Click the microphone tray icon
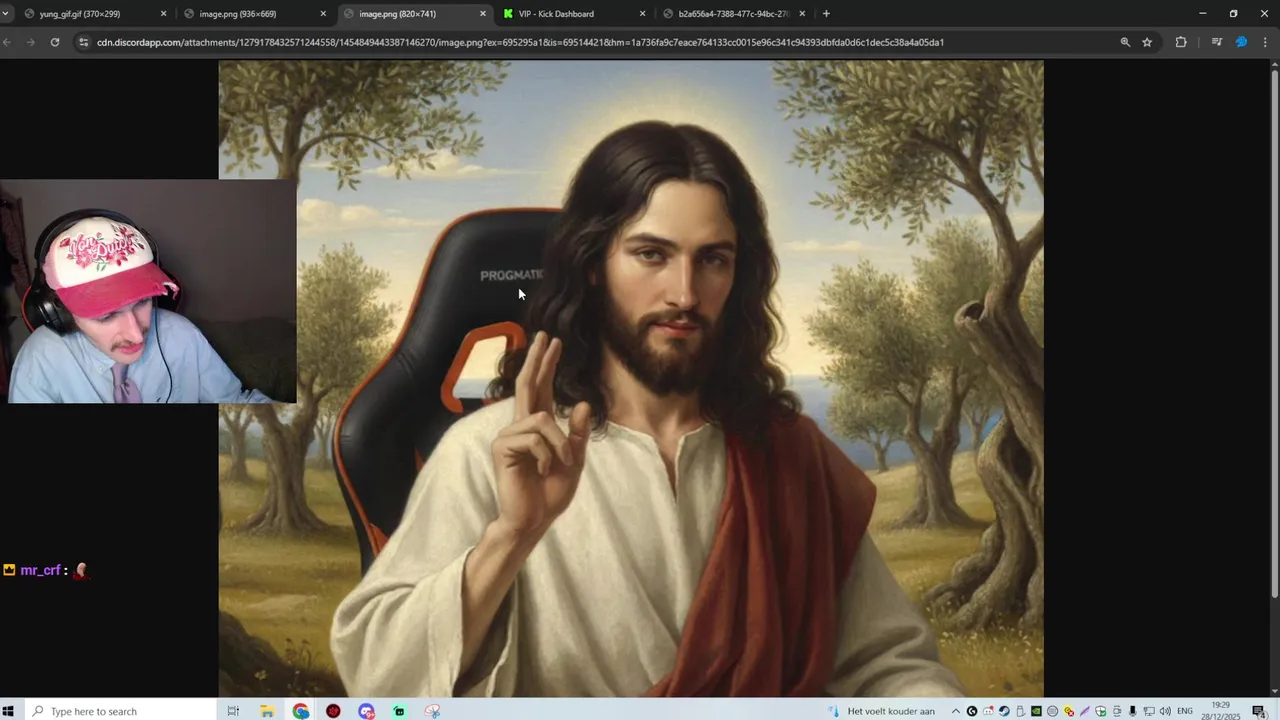 tap(1132, 711)
